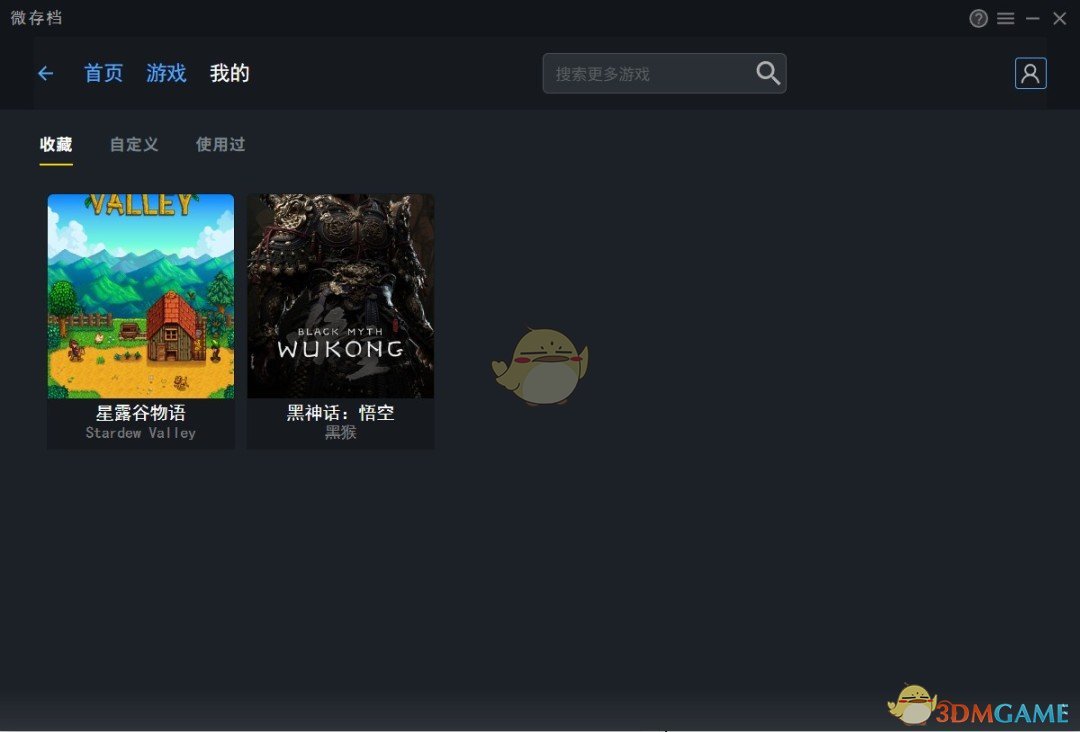Screen dimensions: 1080x732
Task: Select the 我的 navigation item
Action: 229,73
